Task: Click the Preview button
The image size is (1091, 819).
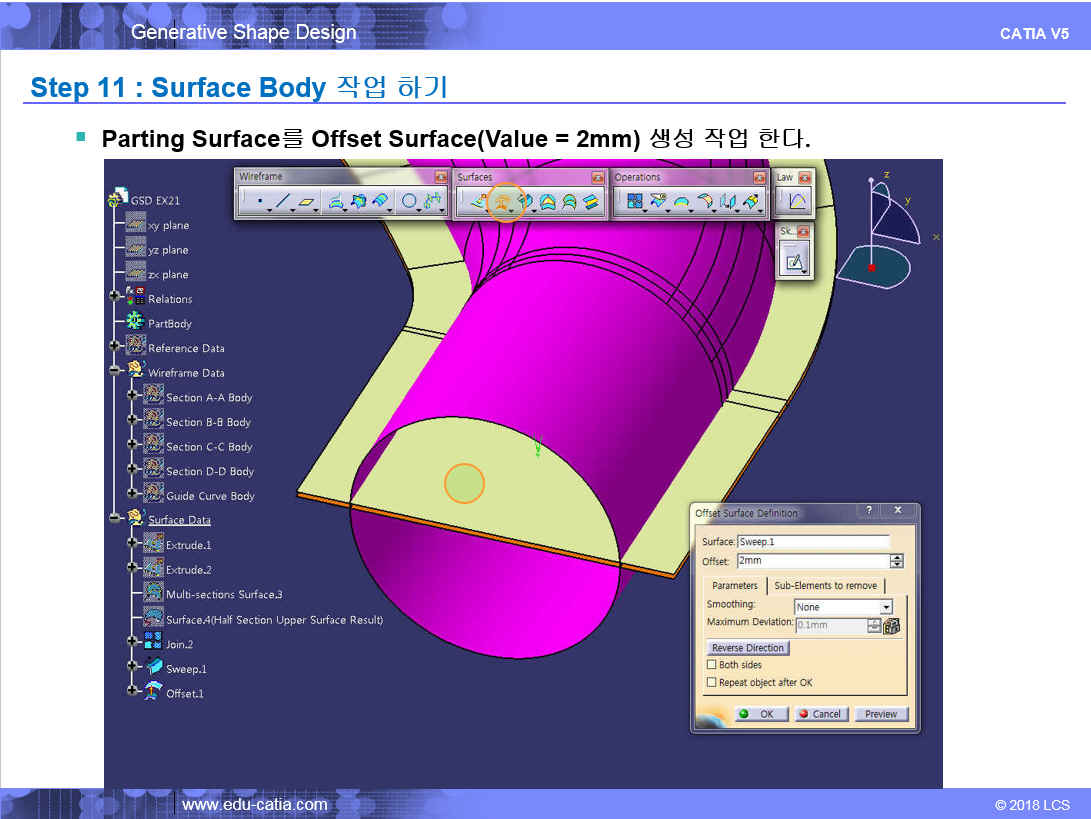Action: [x=881, y=714]
